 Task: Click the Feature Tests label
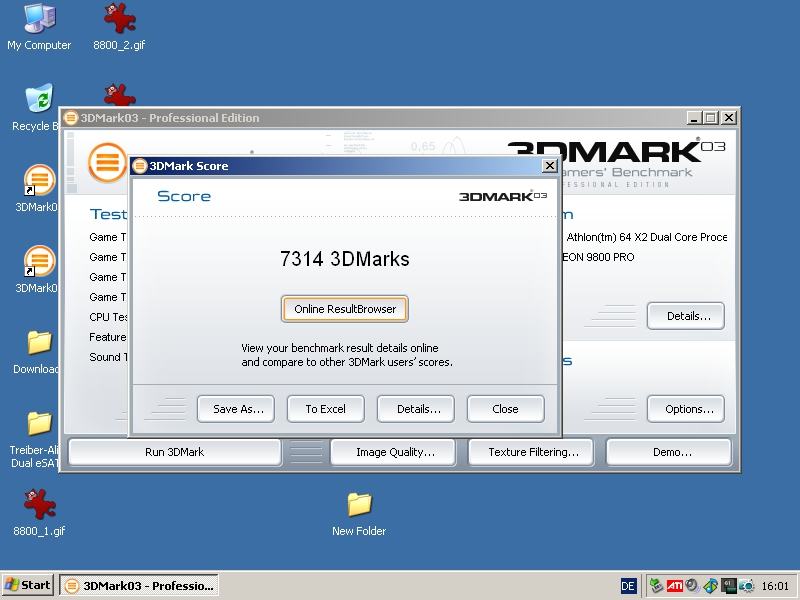coord(108,337)
